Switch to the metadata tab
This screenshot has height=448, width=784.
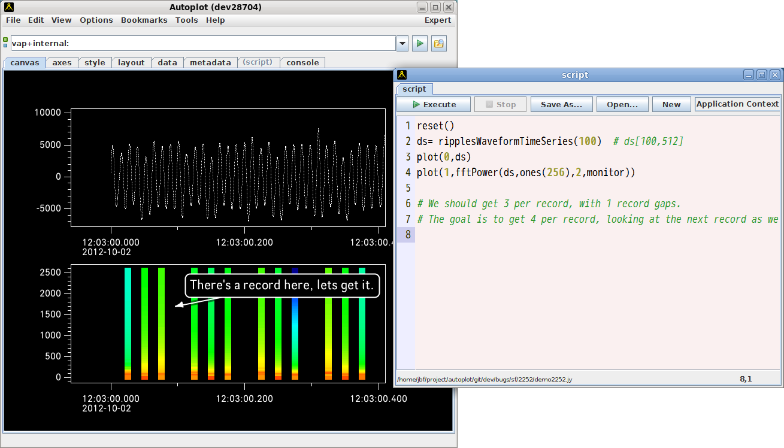[210, 62]
